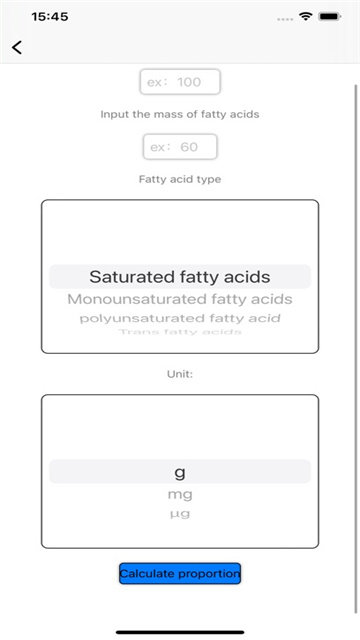Tap the 'Fatty acid type' label
The image size is (360, 640).
(x=180, y=179)
